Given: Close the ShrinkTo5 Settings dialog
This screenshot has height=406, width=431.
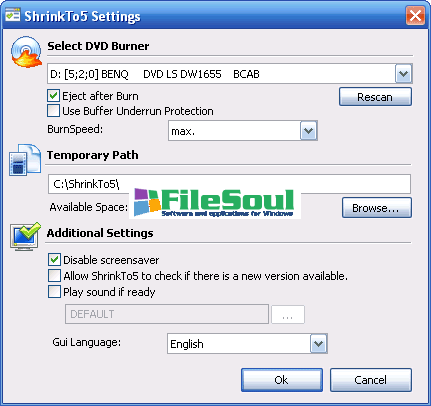Looking at the screenshot, I should click(415, 15).
